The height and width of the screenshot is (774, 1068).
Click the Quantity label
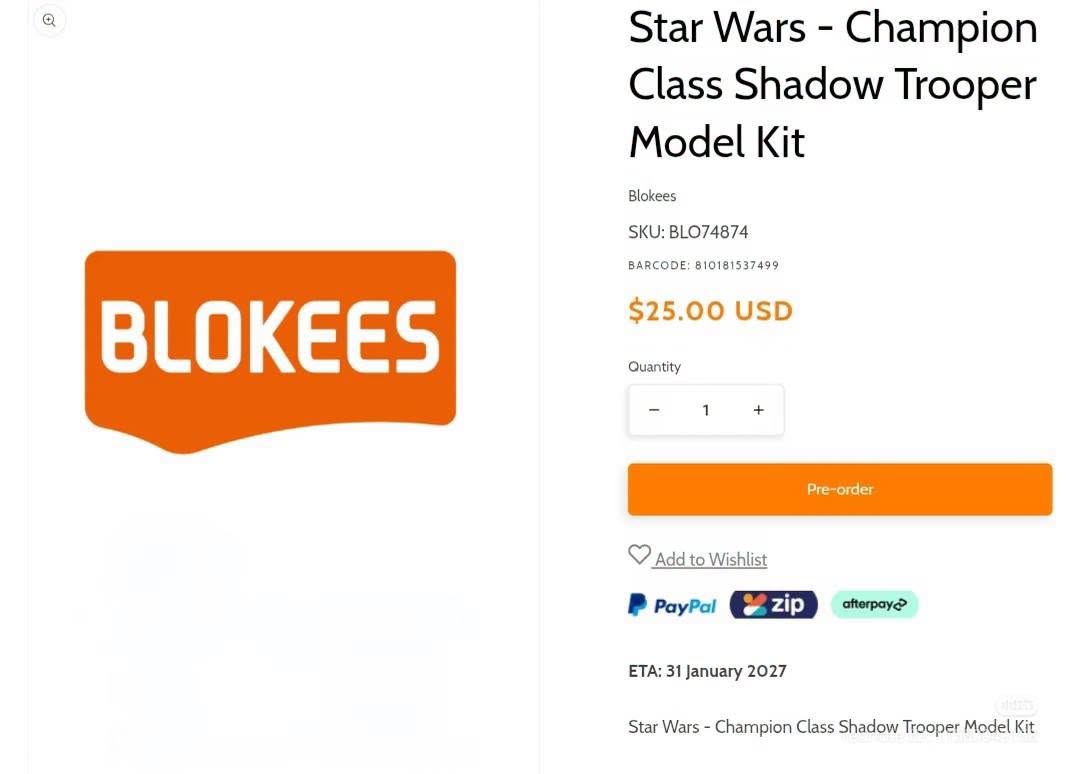coord(654,367)
